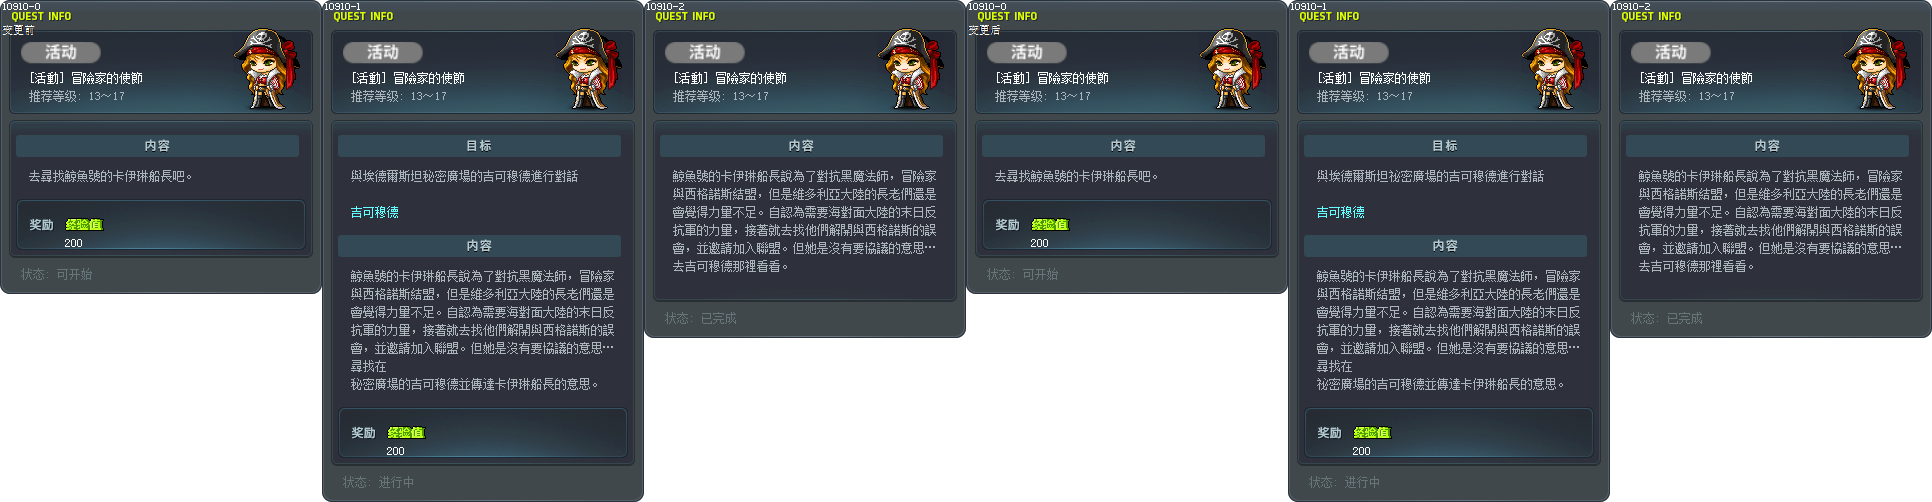Click the QUEST INFO title of the last 10910-2 panel
The width and height of the screenshot is (1932, 502).
[x=1651, y=17]
